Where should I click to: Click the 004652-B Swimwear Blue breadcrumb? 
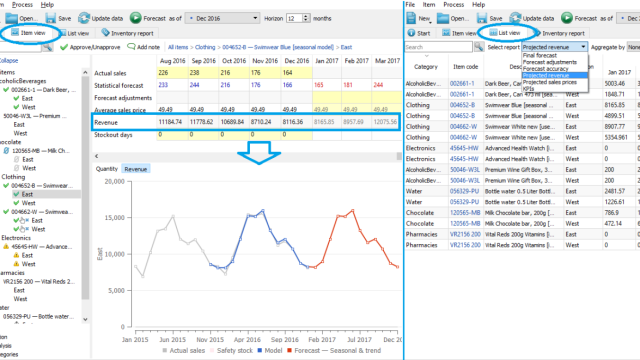pos(278,47)
